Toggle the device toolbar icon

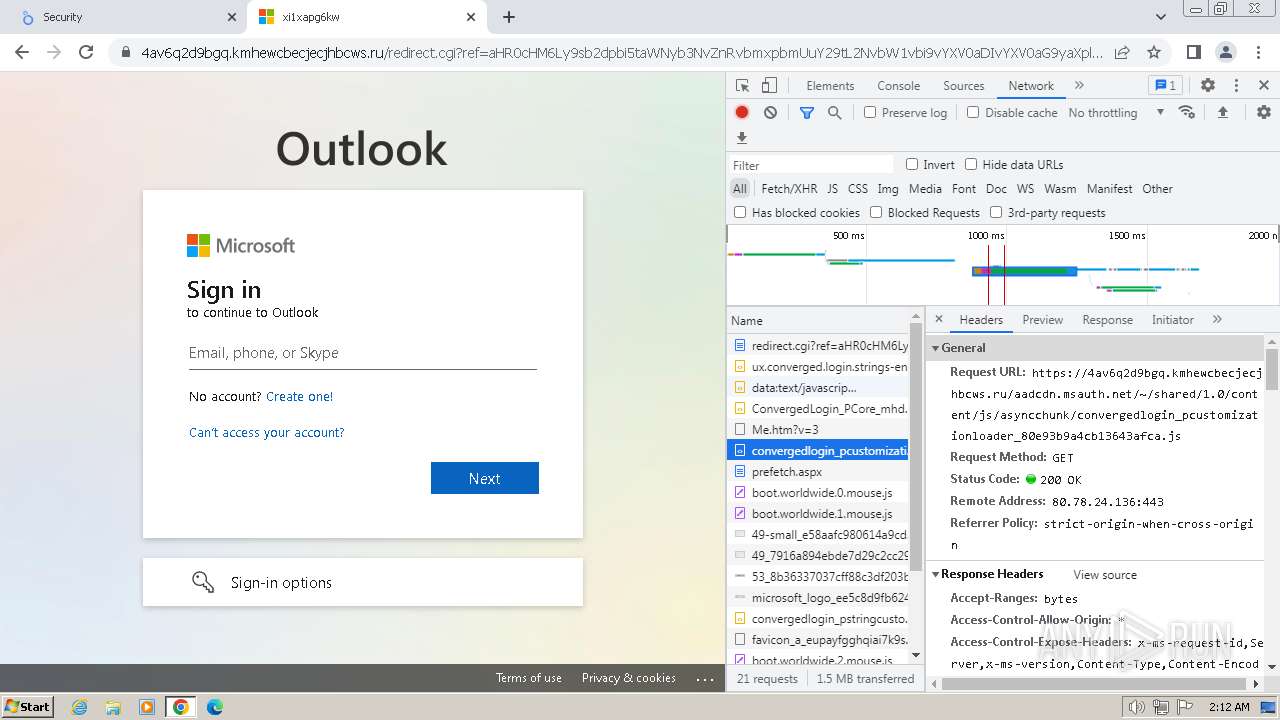point(769,86)
